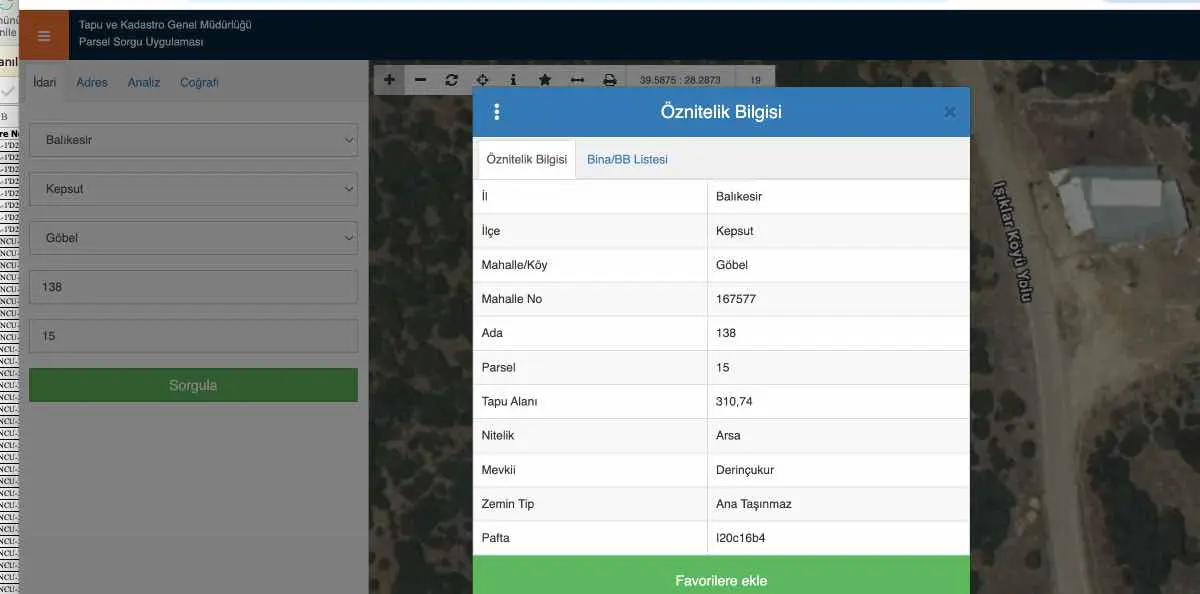Image resolution: width=1200 pixels, height=594 pixels.
Task: Close the Öznitelik Bilgisi dialog
Action: (x=950, y=112)
